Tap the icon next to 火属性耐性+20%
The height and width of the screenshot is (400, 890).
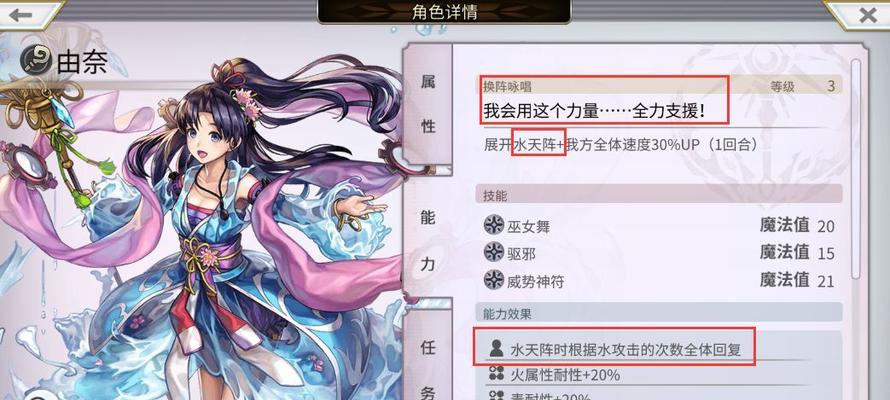[496, 374]
